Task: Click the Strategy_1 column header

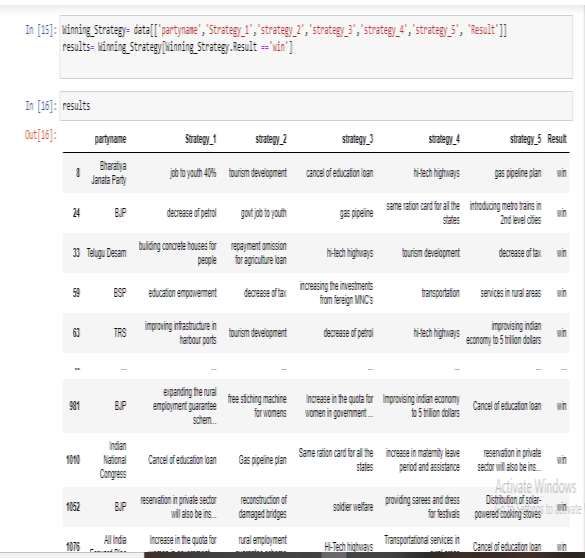Action: (x=201, y=139)
